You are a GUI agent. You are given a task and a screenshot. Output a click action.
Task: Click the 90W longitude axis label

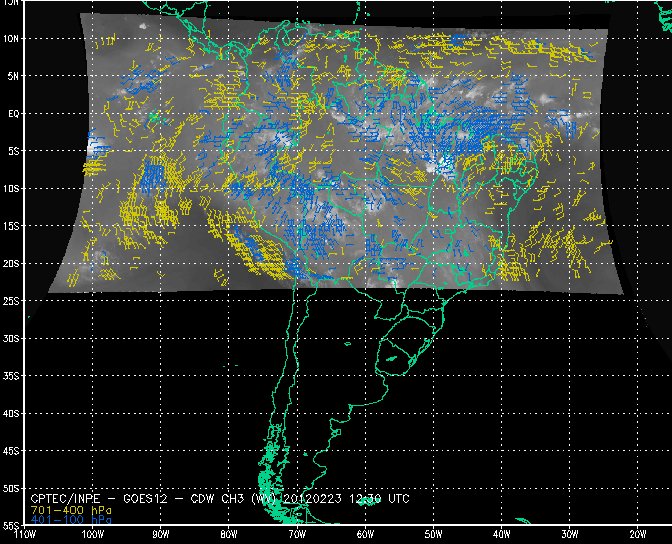[161, 535]
